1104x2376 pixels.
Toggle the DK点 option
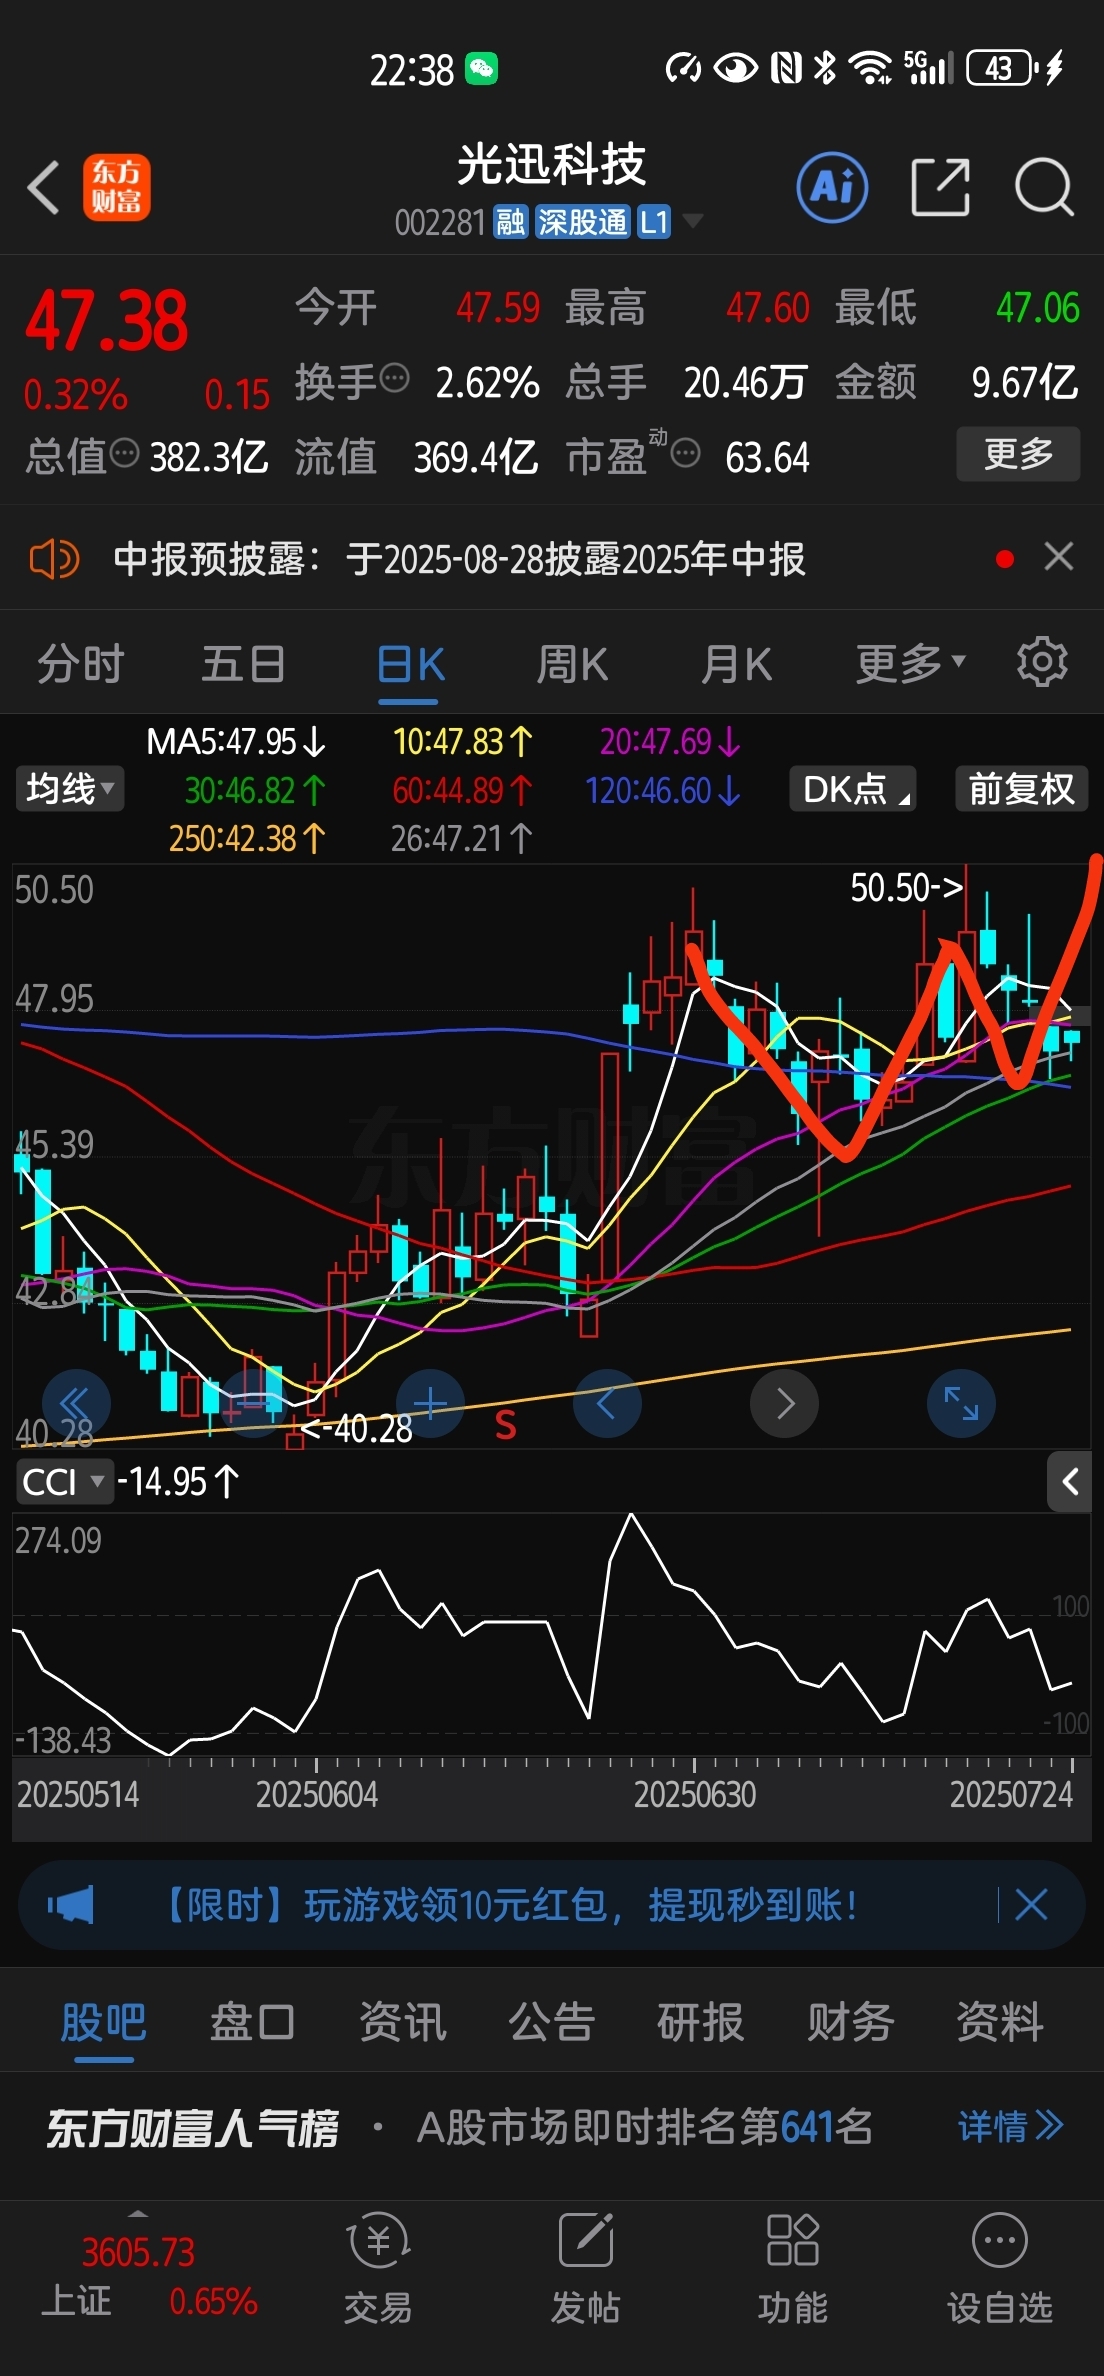(x=854, y=788)
